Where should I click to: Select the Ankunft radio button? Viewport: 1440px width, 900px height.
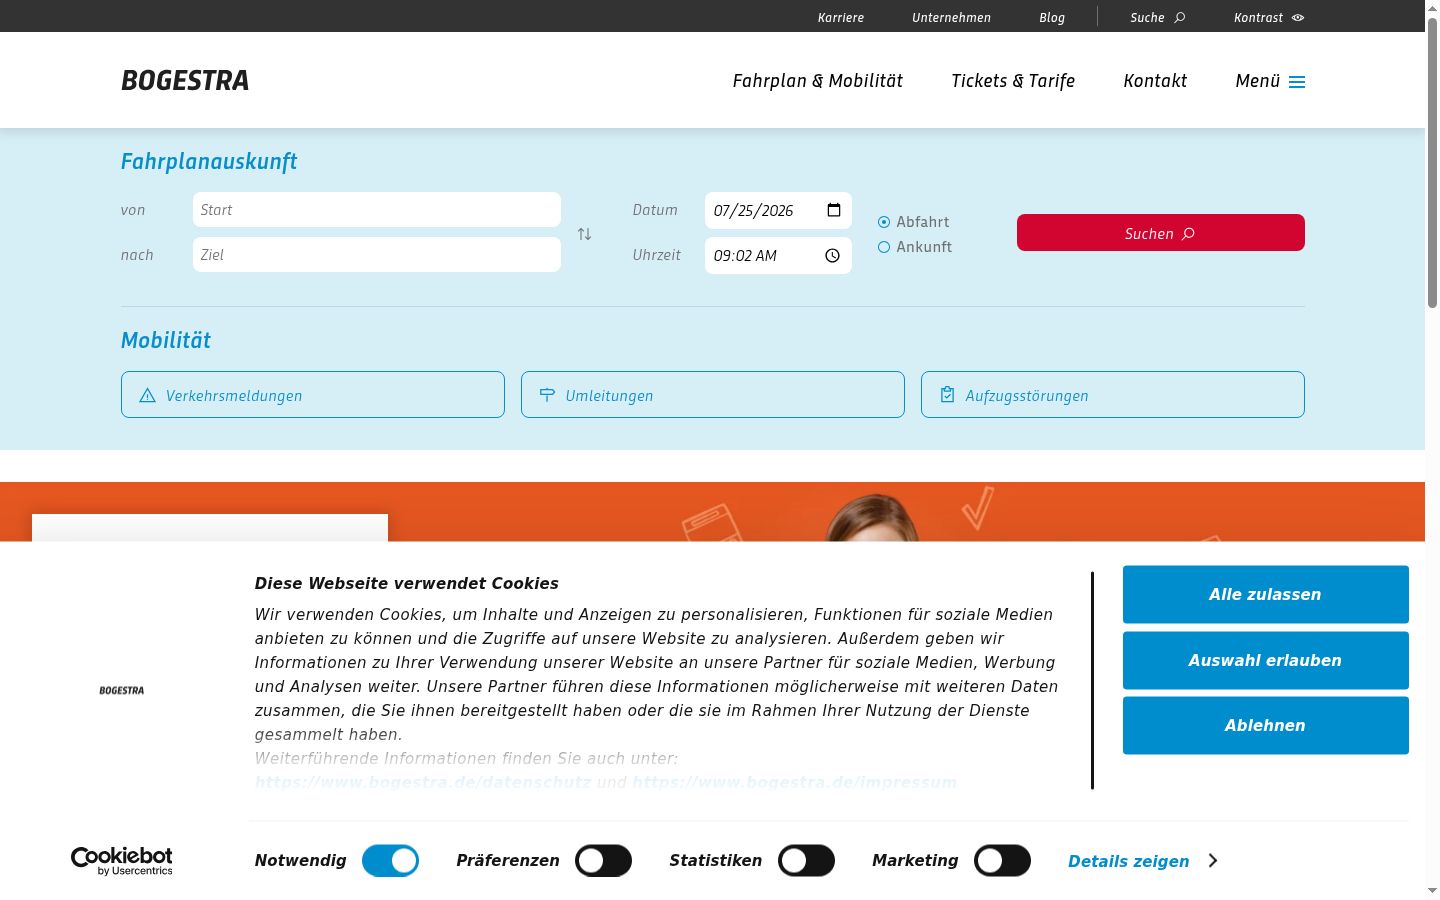(x=884, y=247)
